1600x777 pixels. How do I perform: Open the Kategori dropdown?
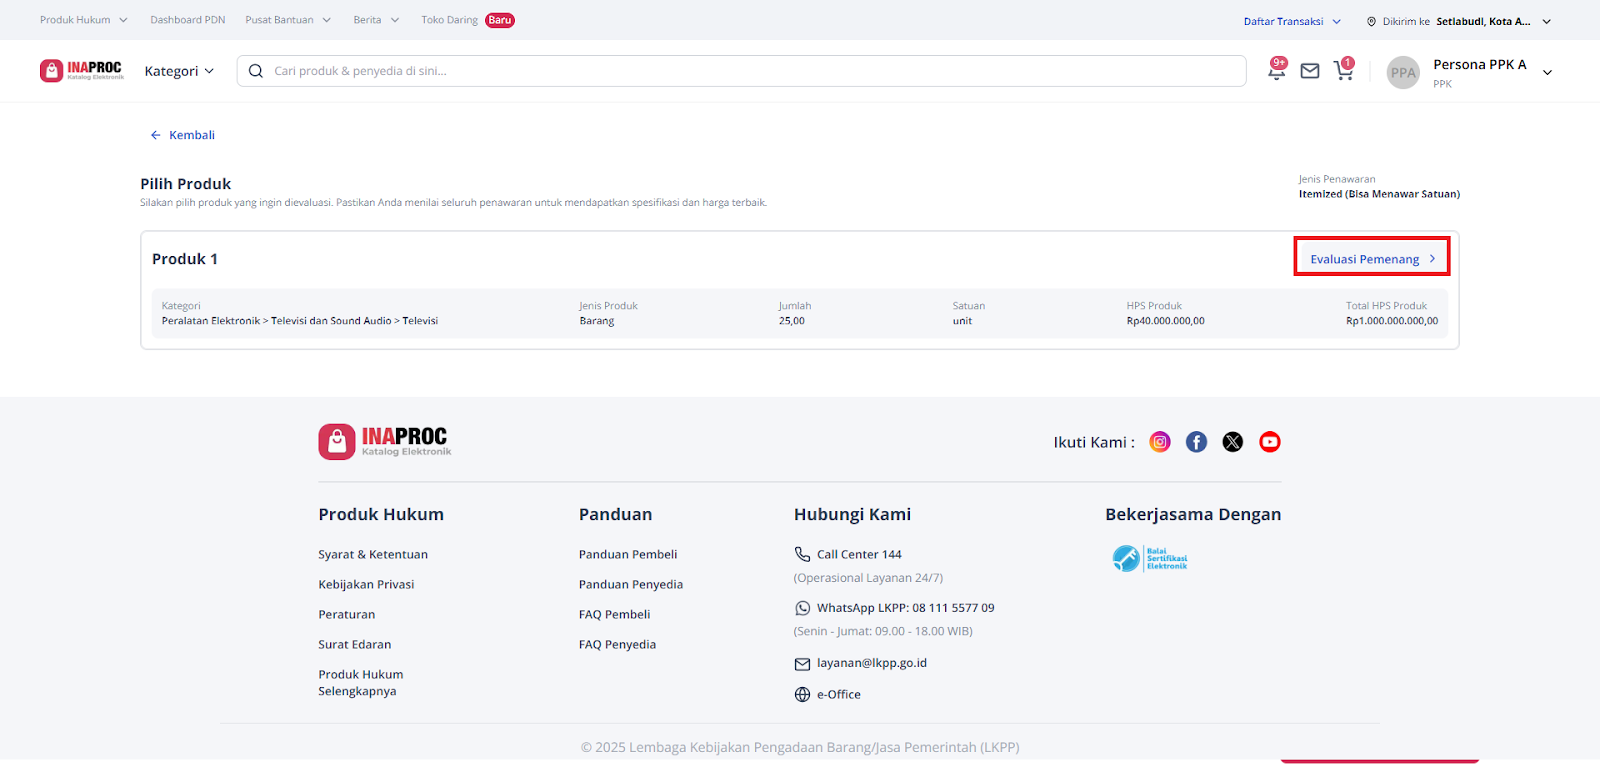179,71
